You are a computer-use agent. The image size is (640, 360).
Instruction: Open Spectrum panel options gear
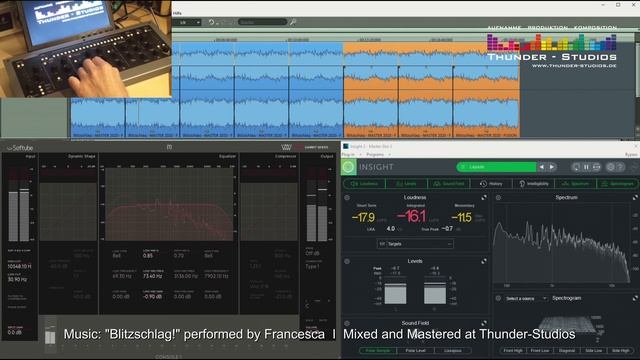pos(498,198)
